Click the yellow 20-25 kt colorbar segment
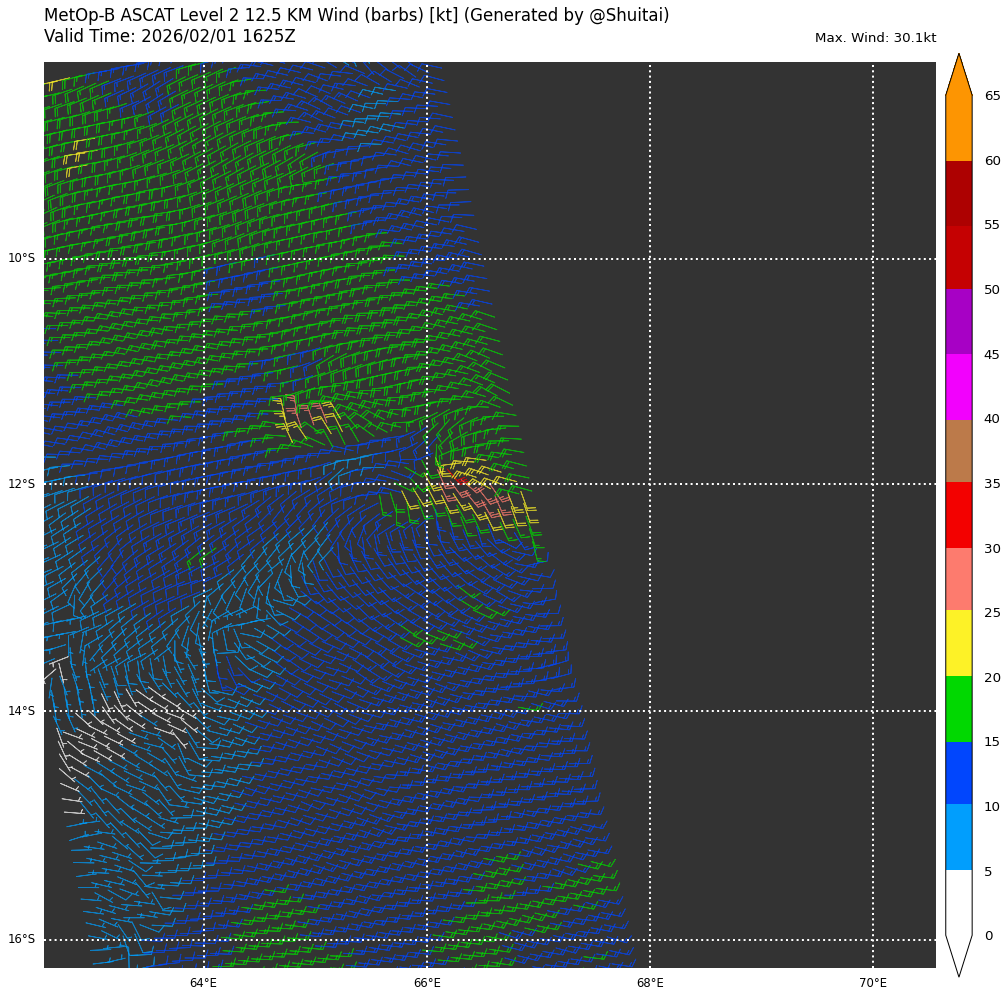The image size is (1008, 997). (958, 643)
